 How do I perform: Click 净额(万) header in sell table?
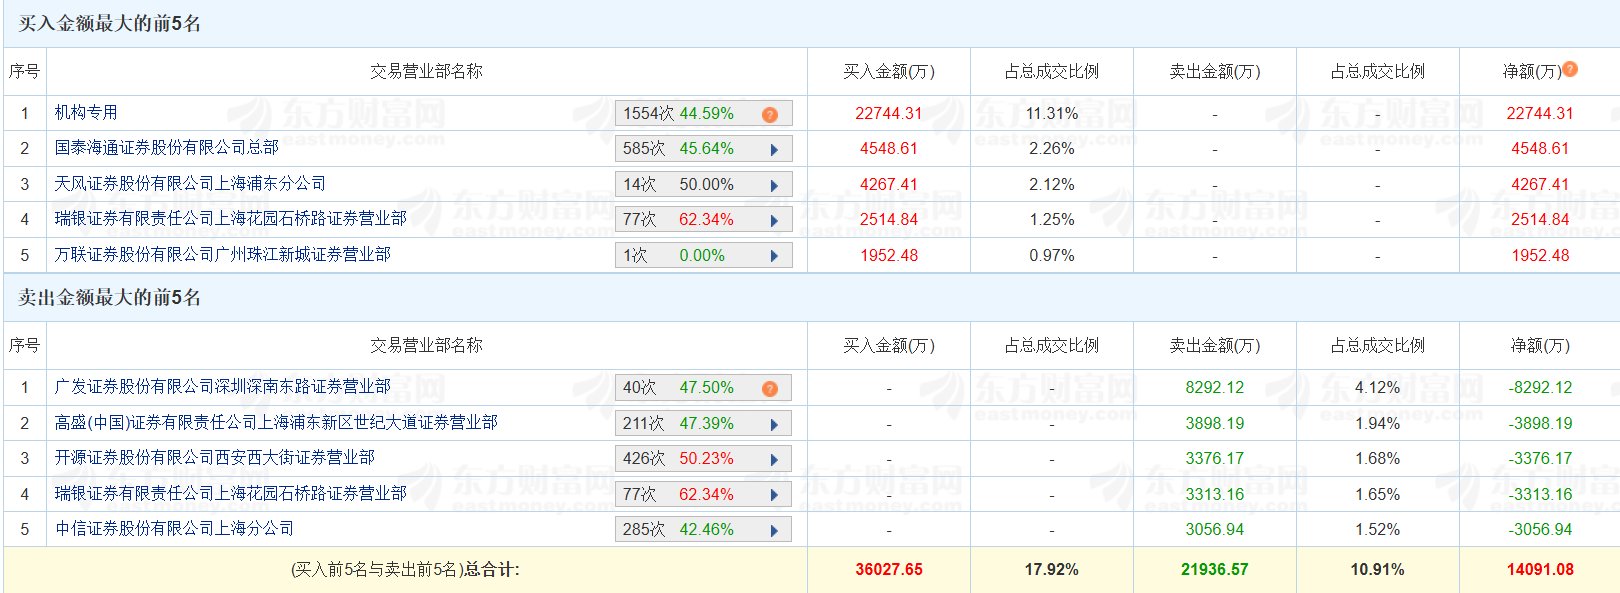(x=1540, y=345)
